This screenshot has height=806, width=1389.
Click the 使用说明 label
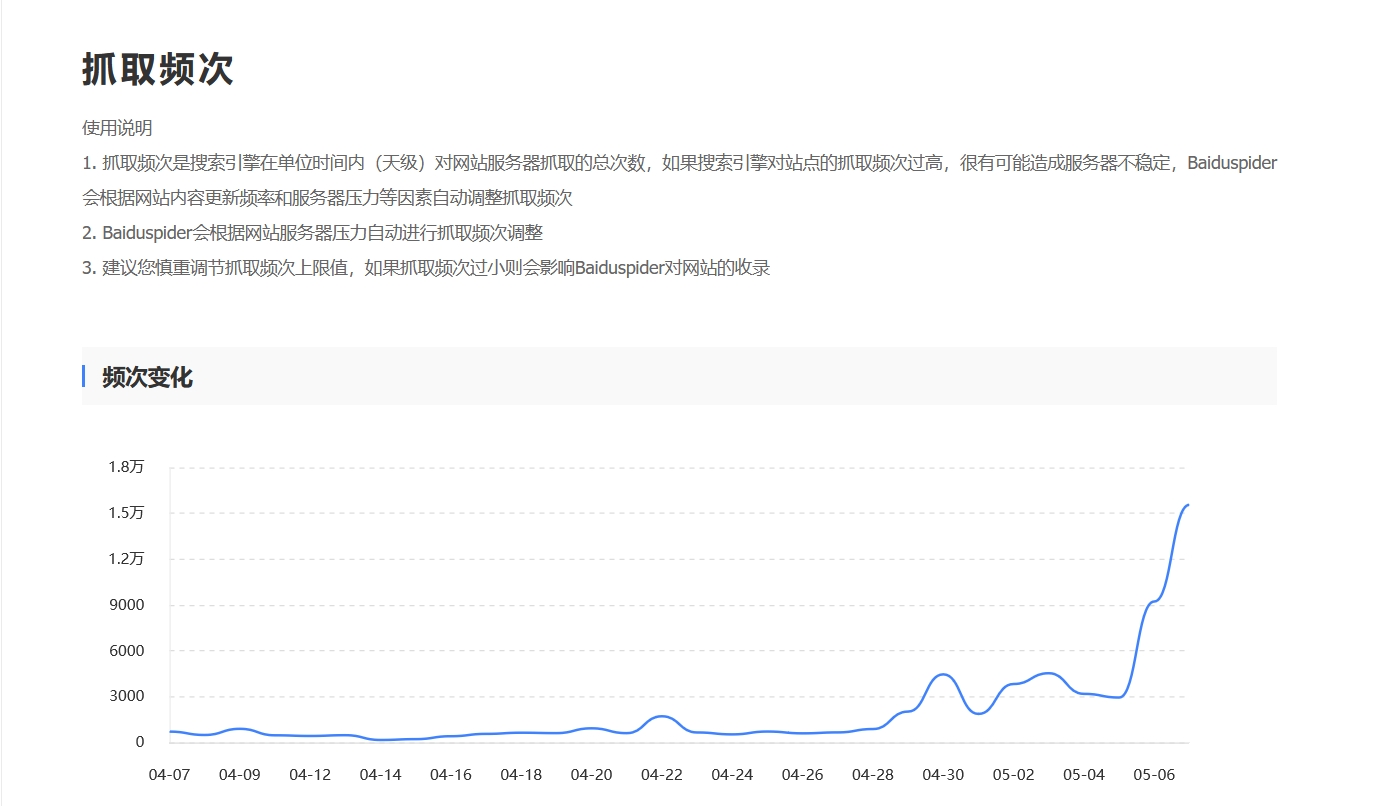tap(117, 128)
